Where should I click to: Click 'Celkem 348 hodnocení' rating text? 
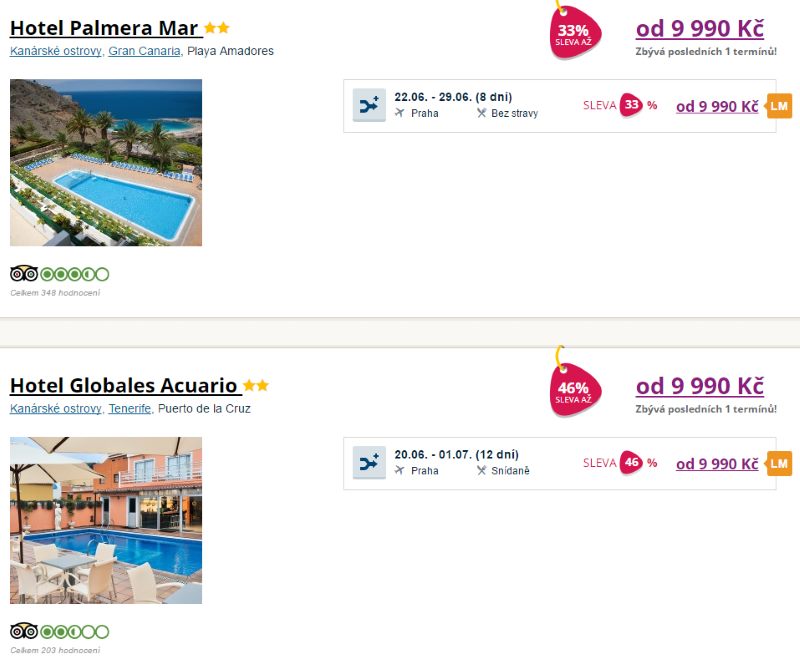click(x=55, y=293)
